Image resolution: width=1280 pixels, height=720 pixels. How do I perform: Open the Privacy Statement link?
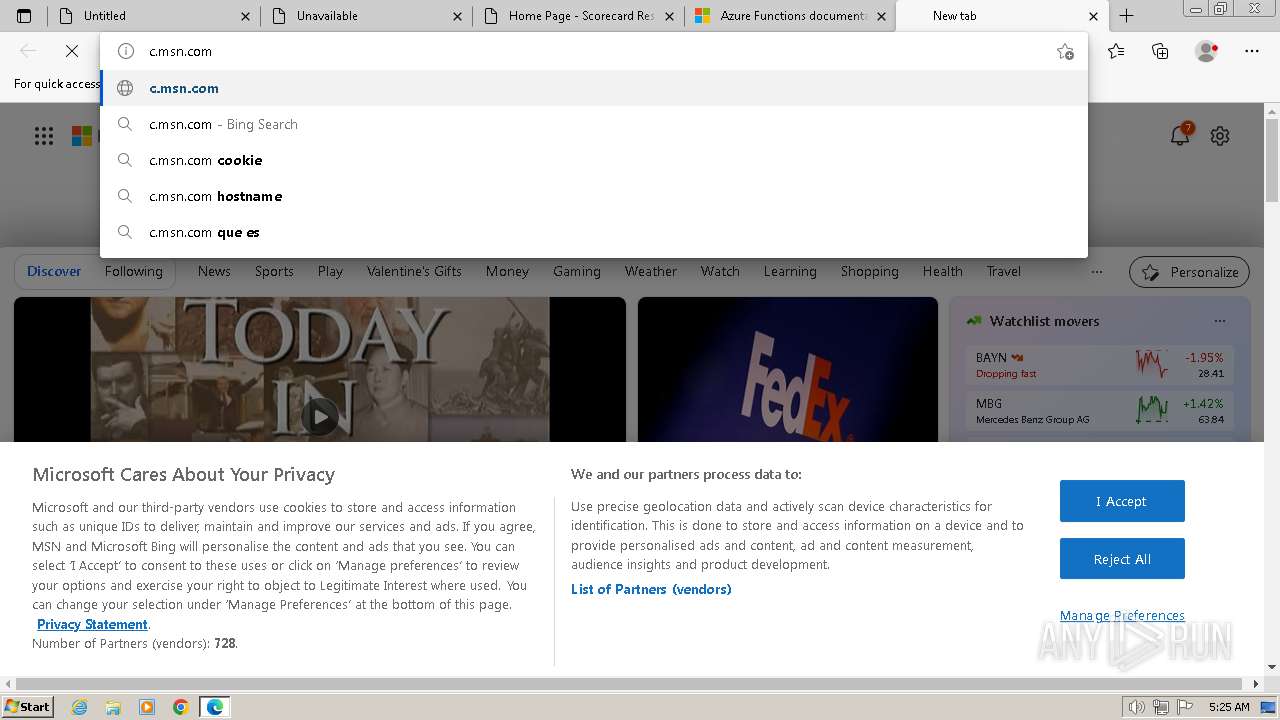click(x=92, y=624)
